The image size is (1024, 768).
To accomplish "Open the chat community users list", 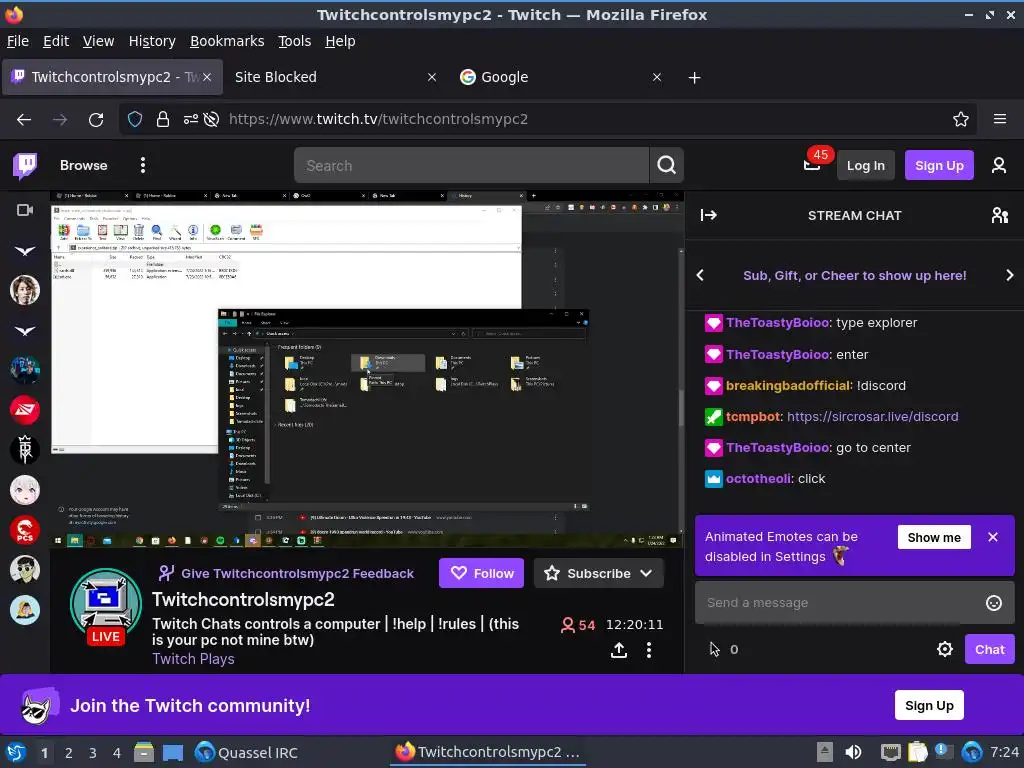I will pos(999,216).
